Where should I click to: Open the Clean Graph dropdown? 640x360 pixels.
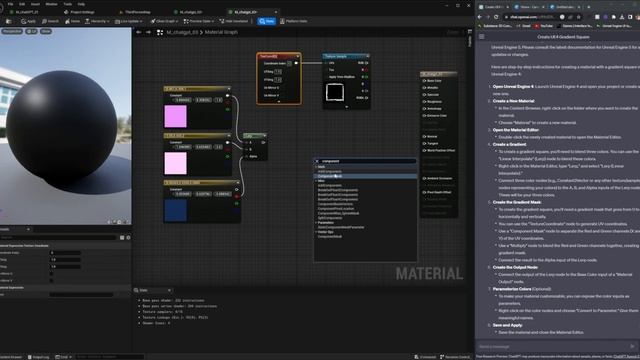click(164, 21)
